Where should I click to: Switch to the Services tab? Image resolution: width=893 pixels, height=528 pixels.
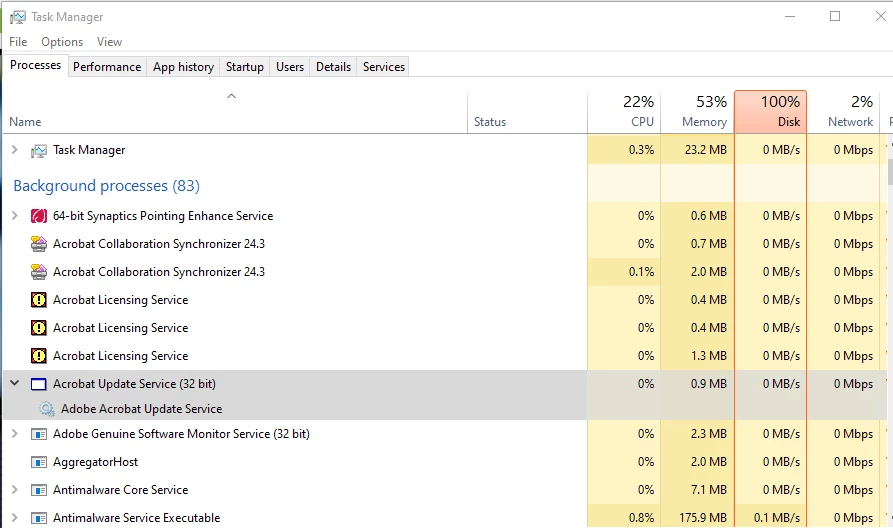(x=384, y=67)
